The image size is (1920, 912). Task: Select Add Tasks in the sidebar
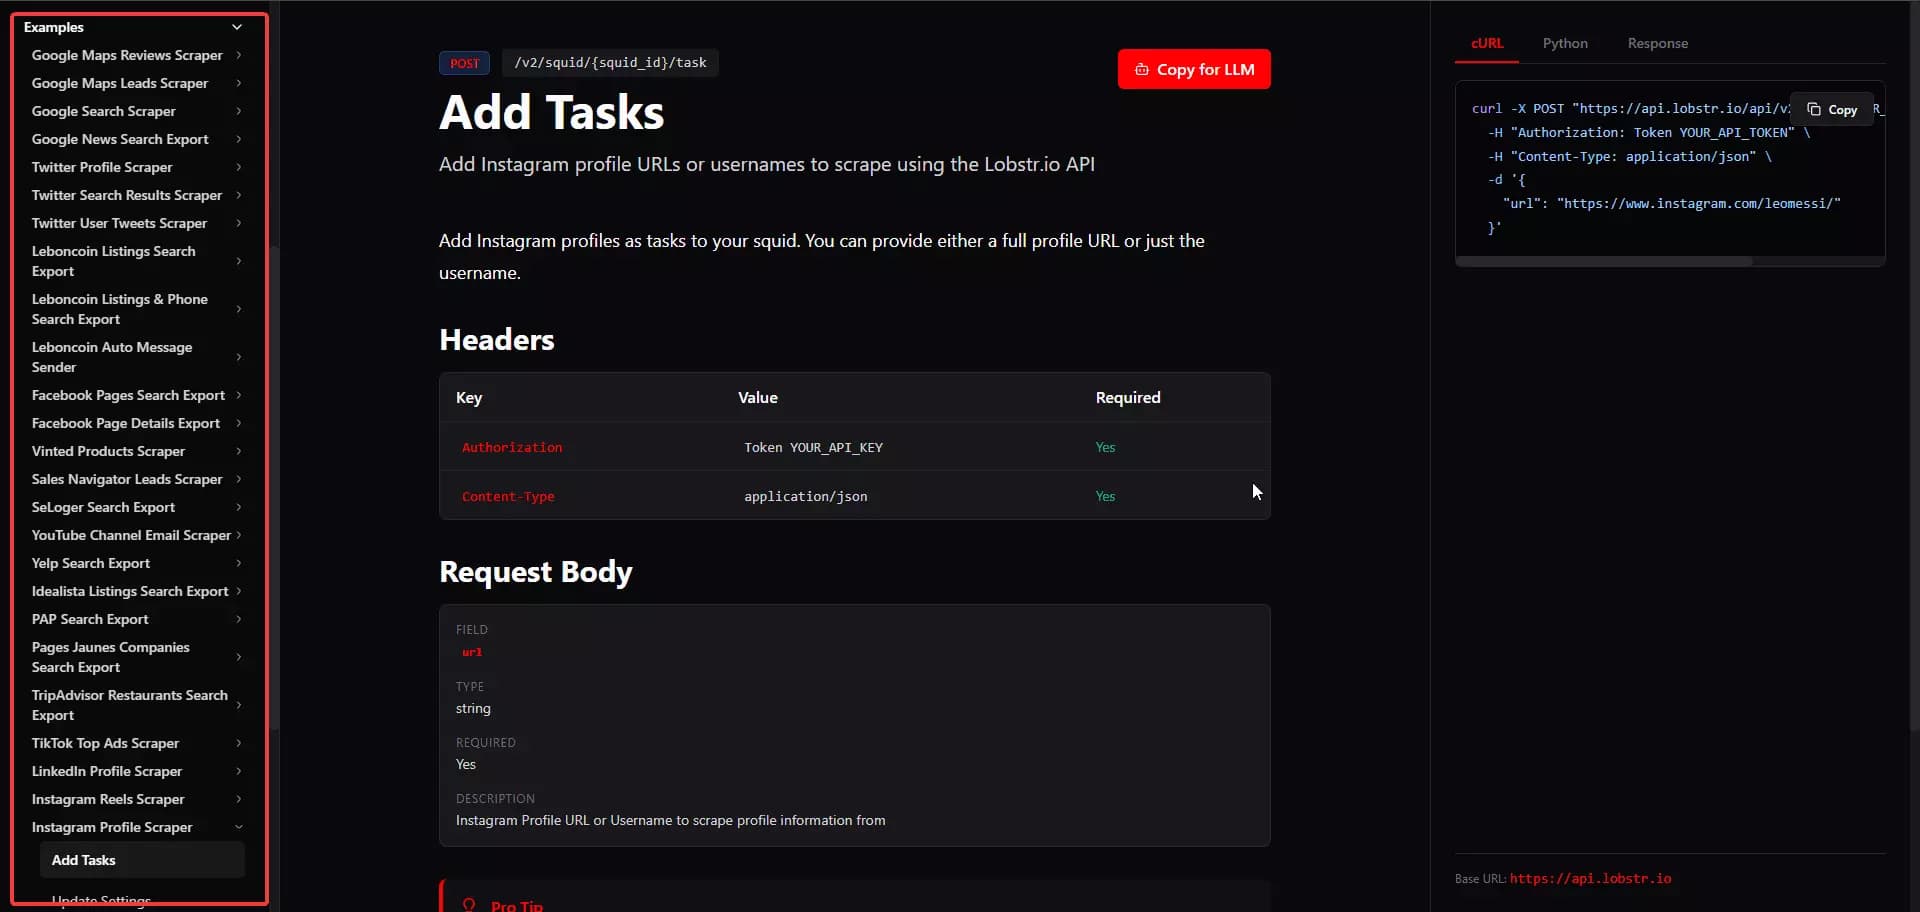point(84,860)
